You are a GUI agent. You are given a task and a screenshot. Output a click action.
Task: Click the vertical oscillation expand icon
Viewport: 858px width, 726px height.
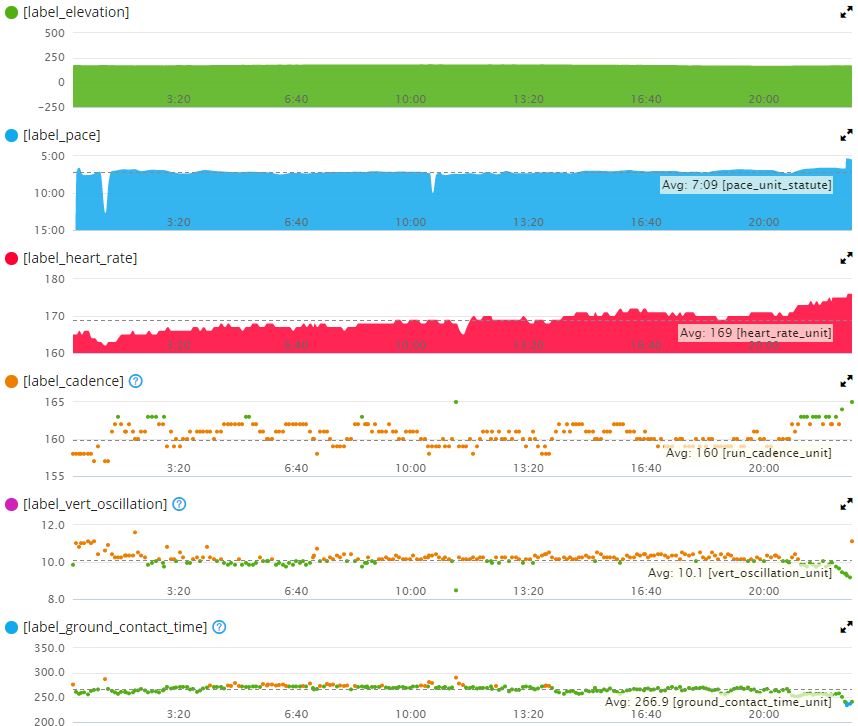[x=846, y=504]
